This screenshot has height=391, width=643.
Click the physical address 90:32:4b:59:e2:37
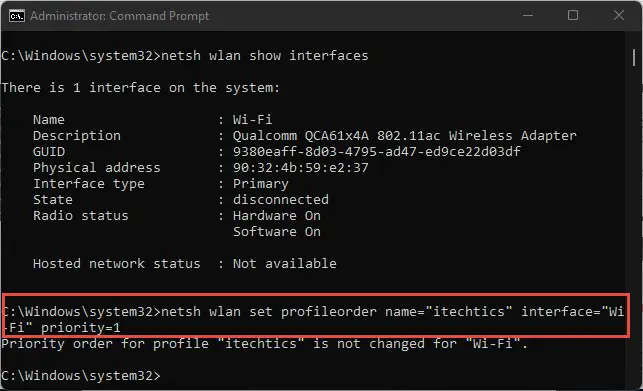301,167
